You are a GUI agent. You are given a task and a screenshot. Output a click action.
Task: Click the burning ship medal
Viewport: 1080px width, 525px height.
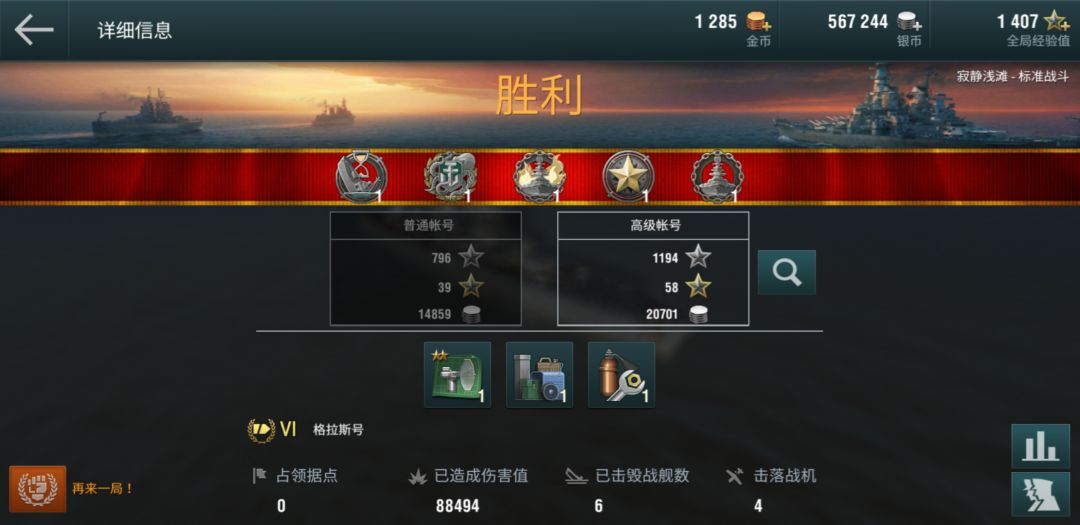coord(539,177)
